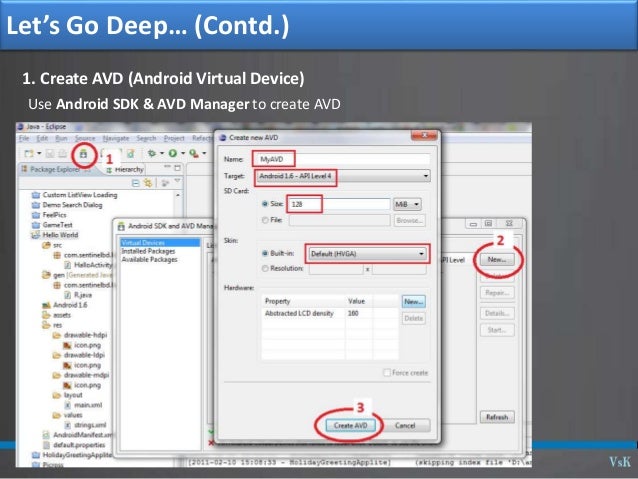Select the Abstracted LCD density property row

click(x=330, y=313)
